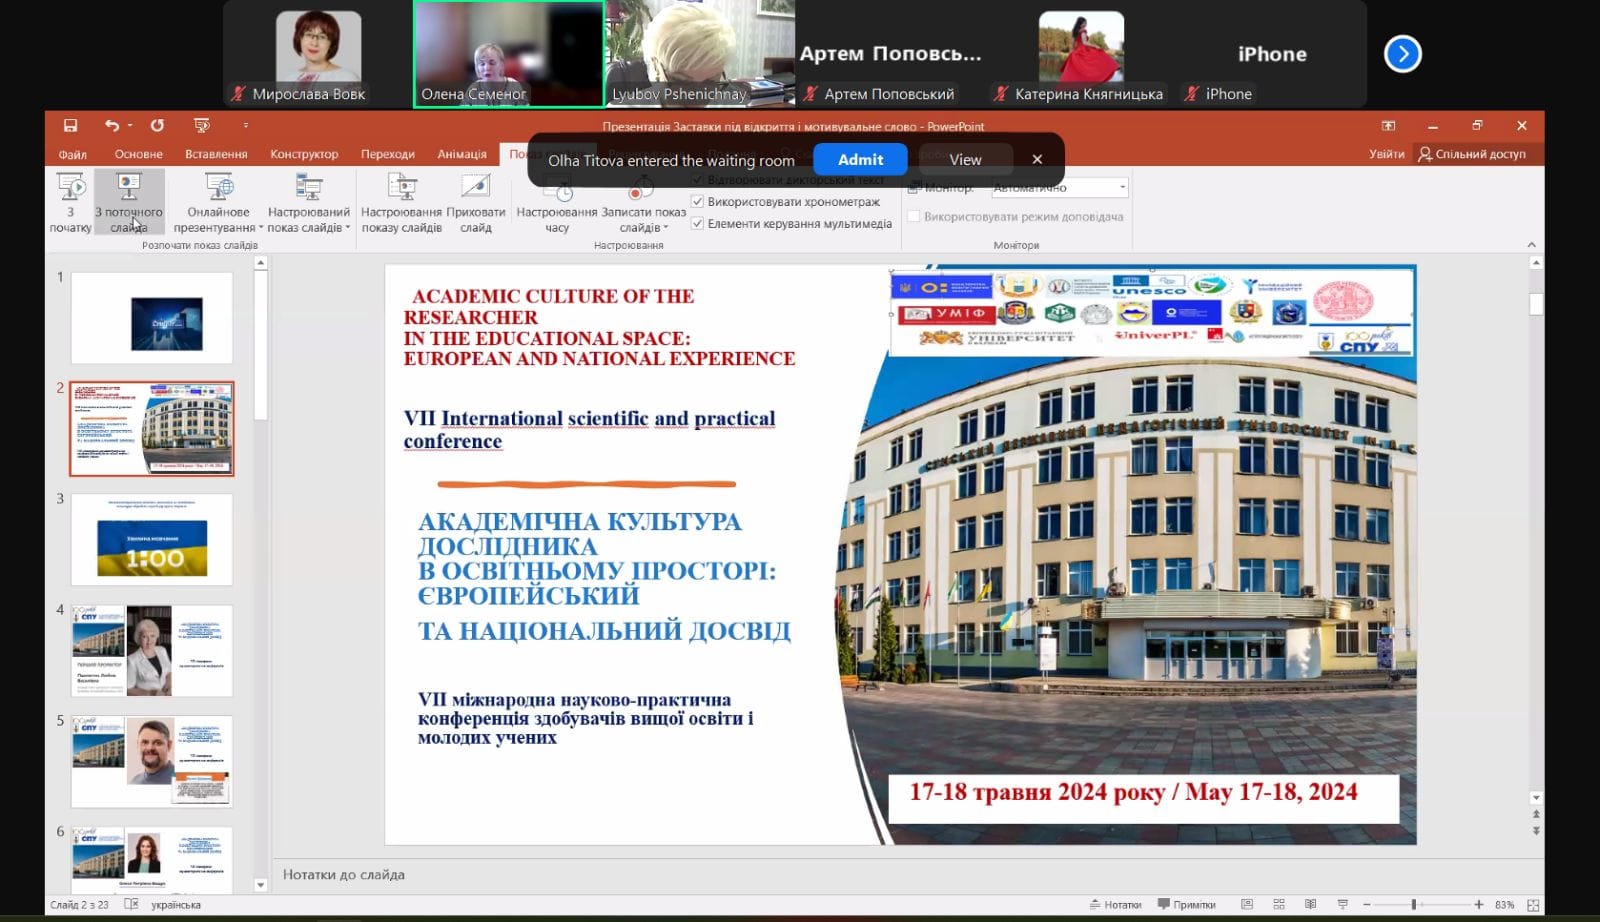Expand Monitor dropdown showing 'Автоматично'

pyautogui.click(x=1122, y=188)
